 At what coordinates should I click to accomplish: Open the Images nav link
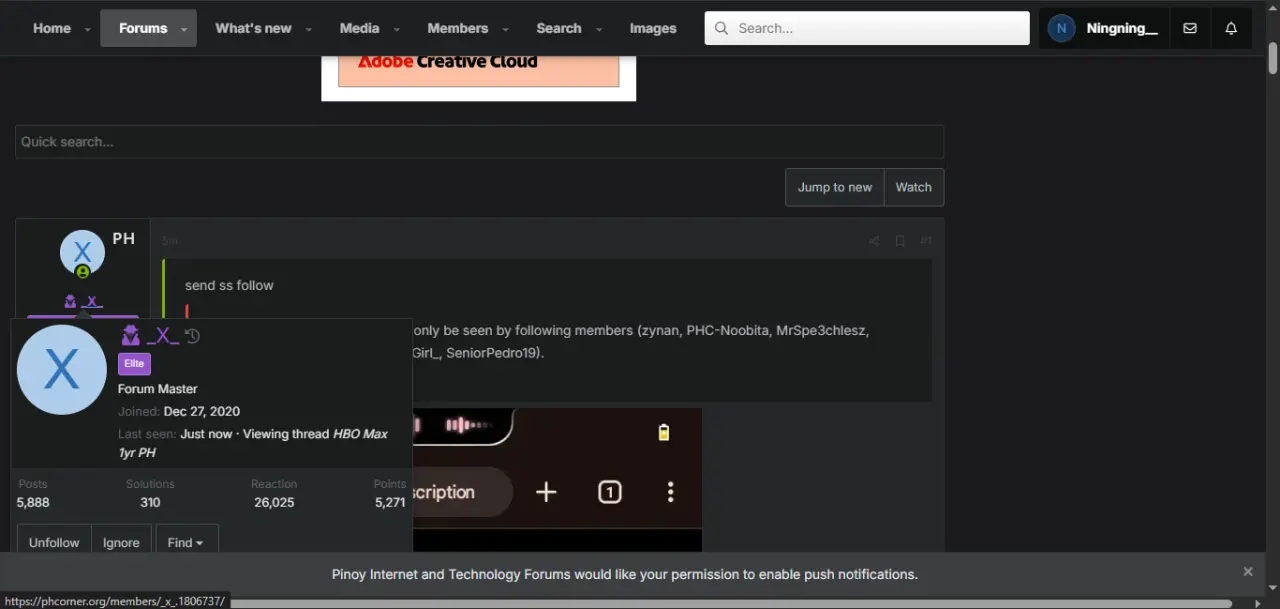pos(653,28)
